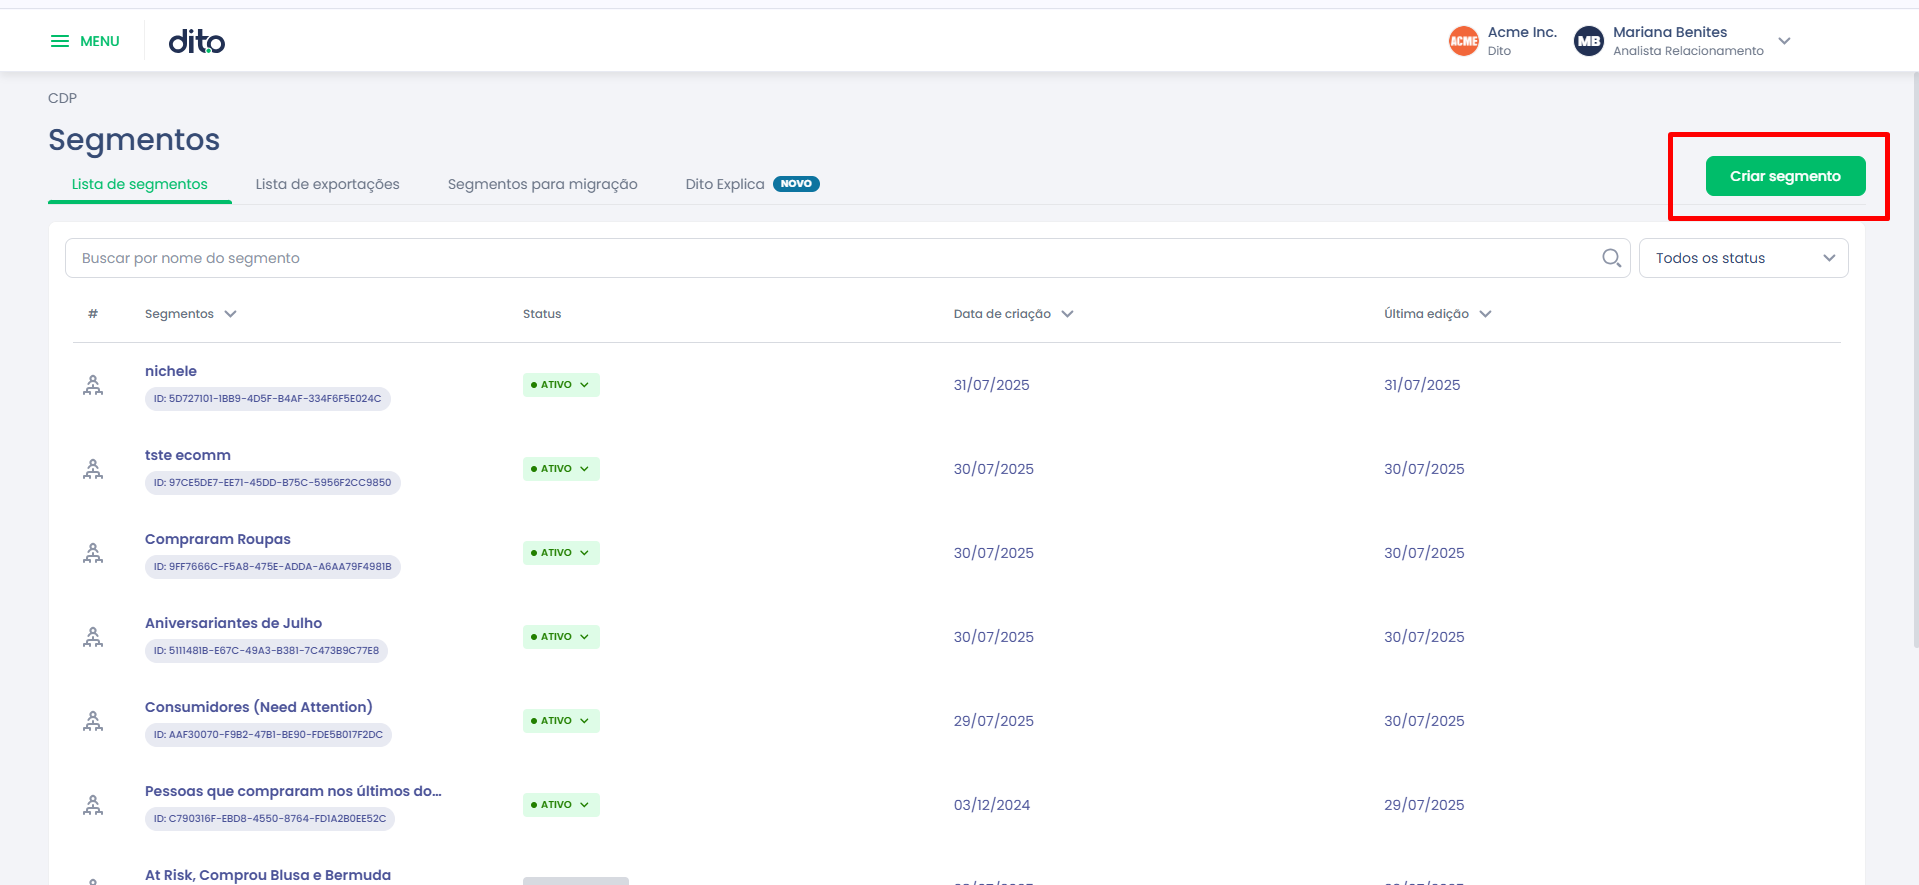Click the segment icon beside Consumidores (Need Attention)

tap(93, 721)
